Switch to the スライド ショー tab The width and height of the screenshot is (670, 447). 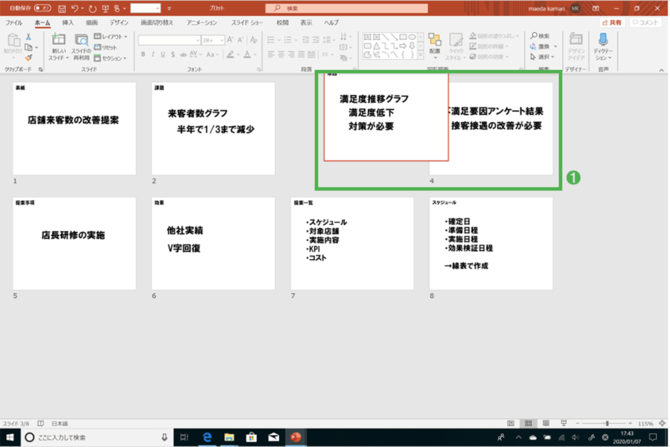pyautogui.click(x=247, y=23)
